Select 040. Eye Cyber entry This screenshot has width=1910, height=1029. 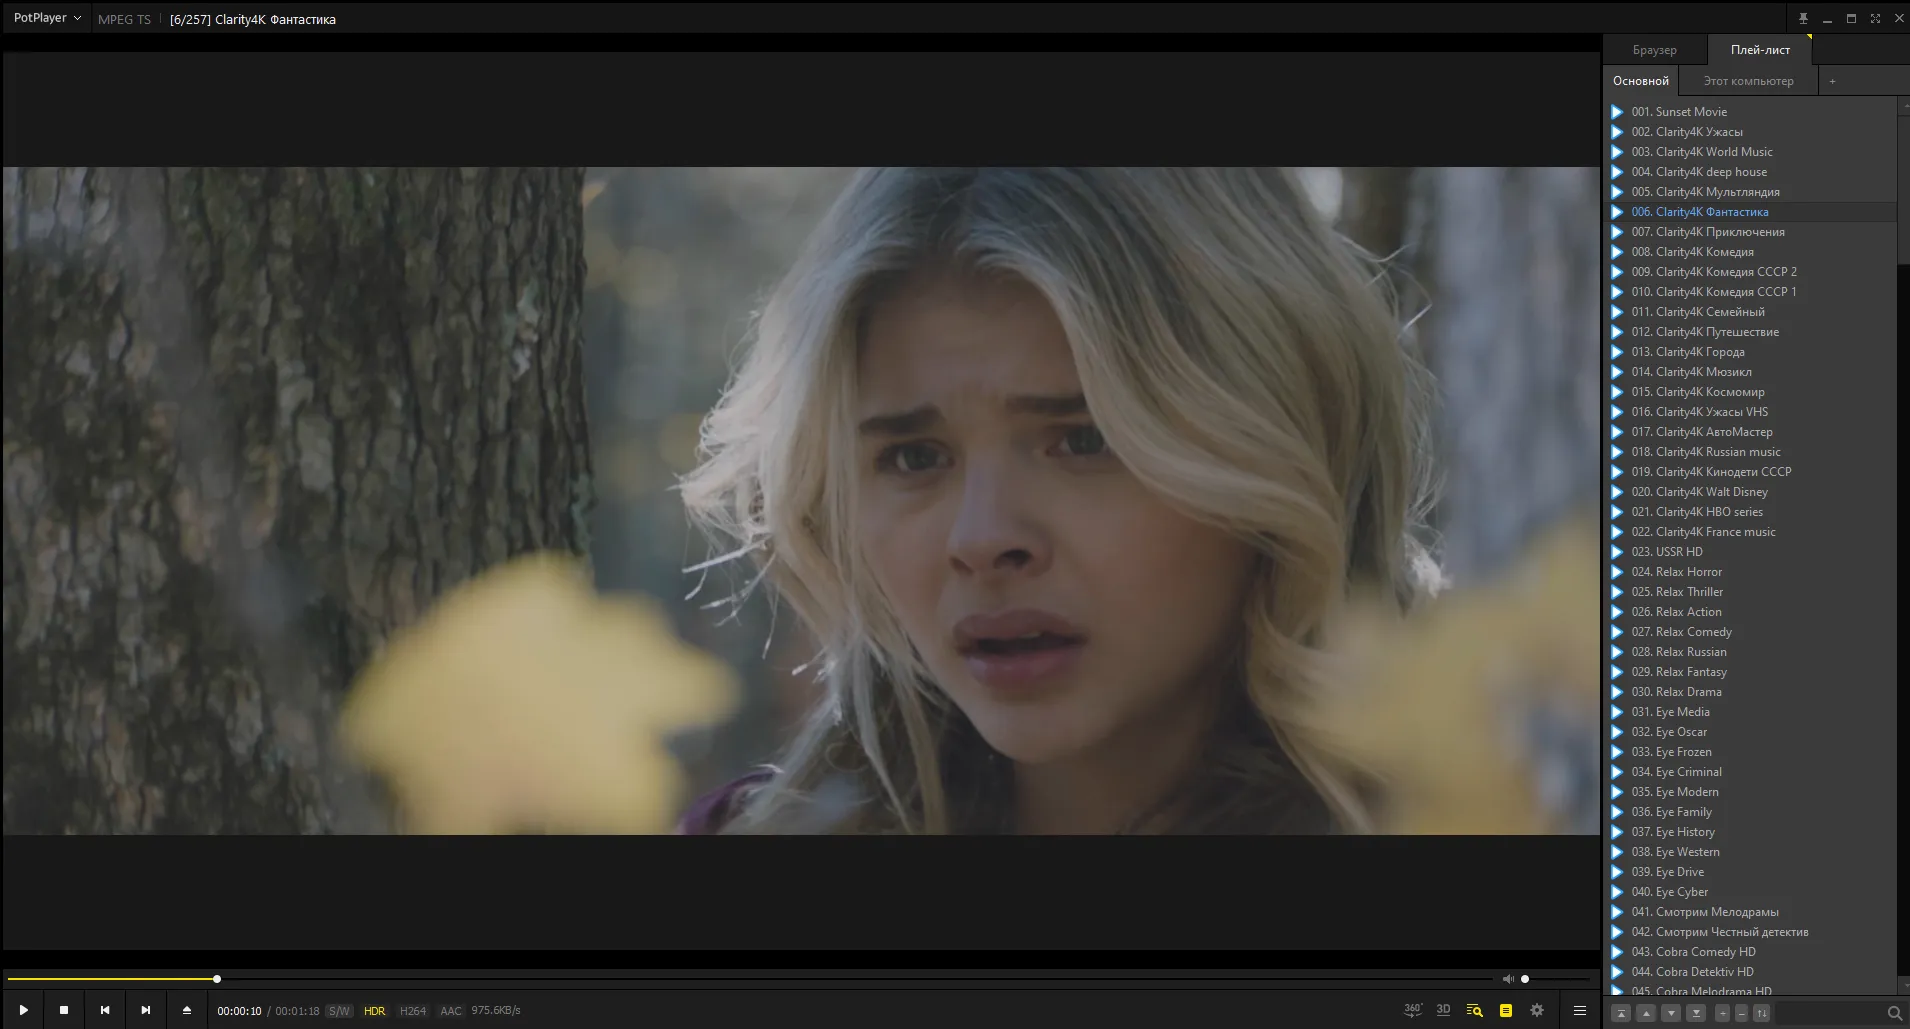pos(1752,892)
